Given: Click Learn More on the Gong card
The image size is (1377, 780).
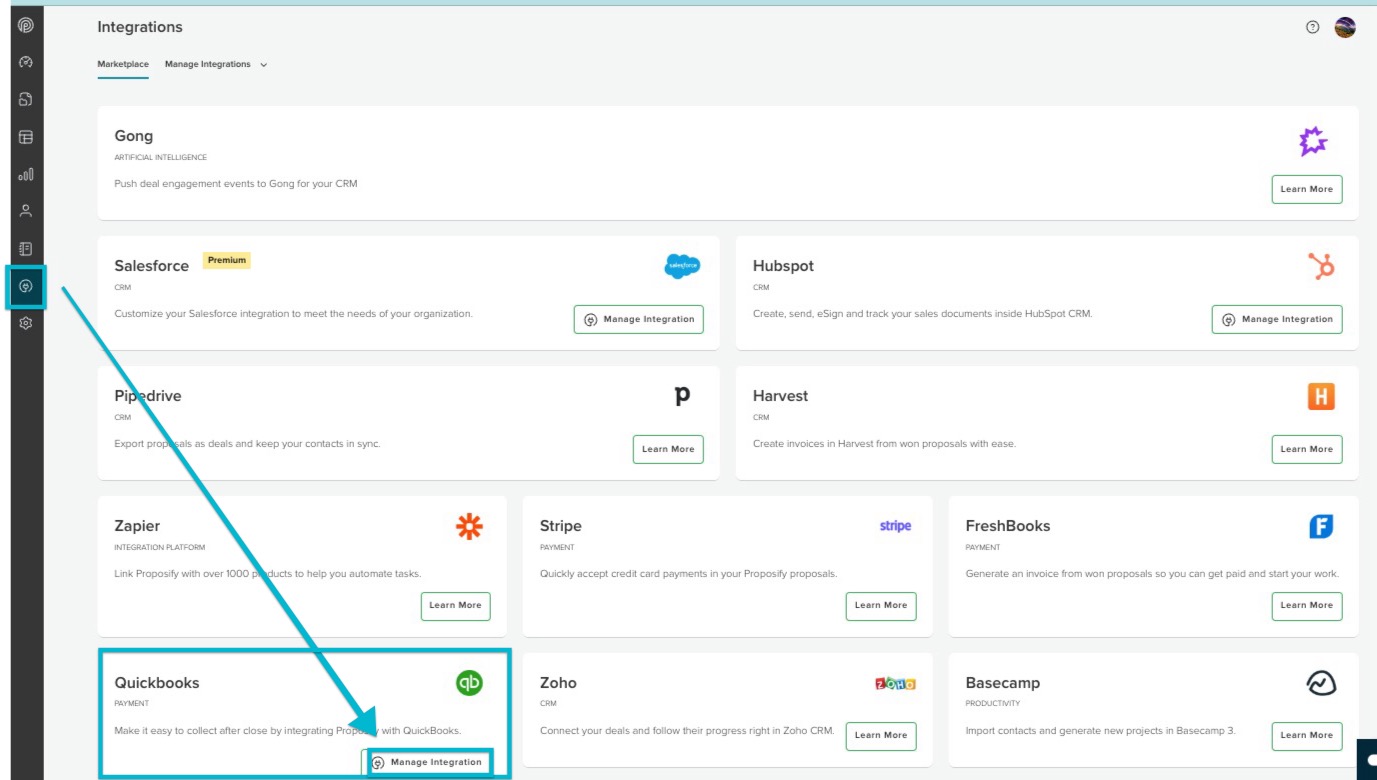Looking at the screenshot, I should (1306, 189).
